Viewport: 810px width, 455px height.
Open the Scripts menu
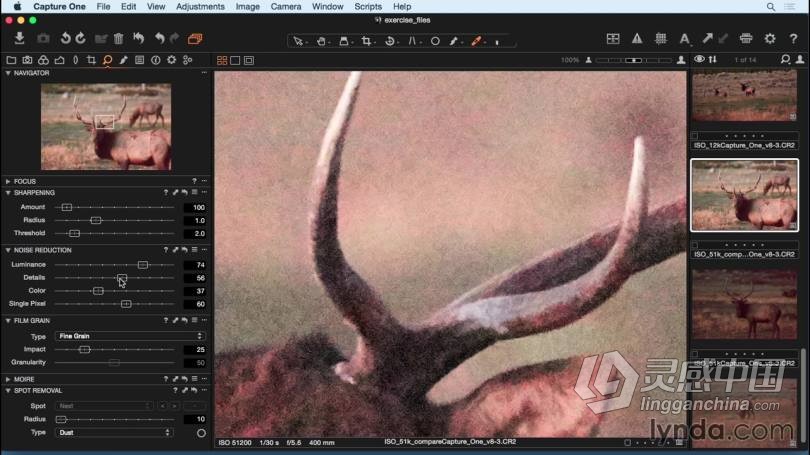(x=368, y=7)
